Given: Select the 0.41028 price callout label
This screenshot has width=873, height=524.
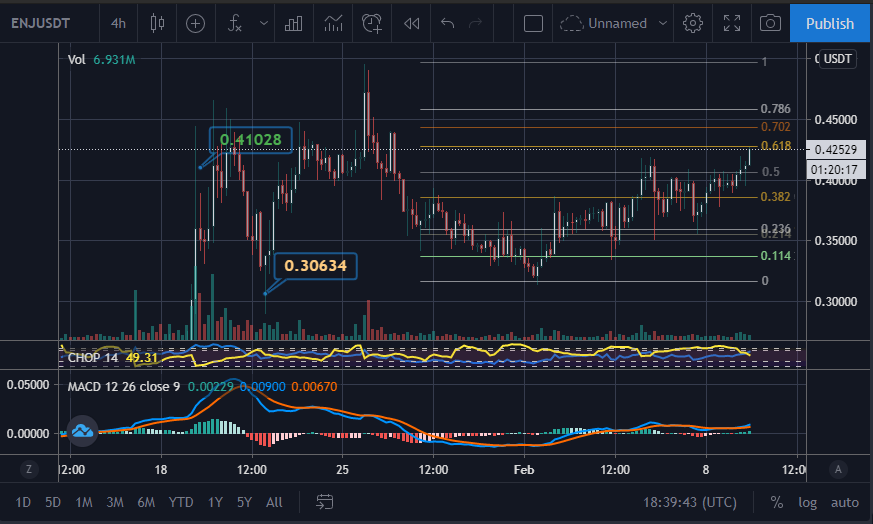Looking at the screenshot, I should 251,140.
